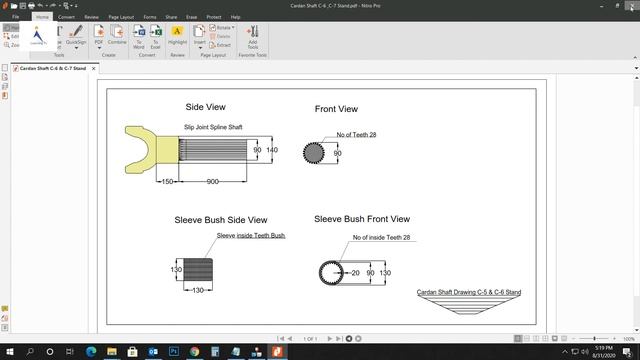The image size is (640, 360).
Task: Delete pages in Page Layout group
Action: [220, 36]
